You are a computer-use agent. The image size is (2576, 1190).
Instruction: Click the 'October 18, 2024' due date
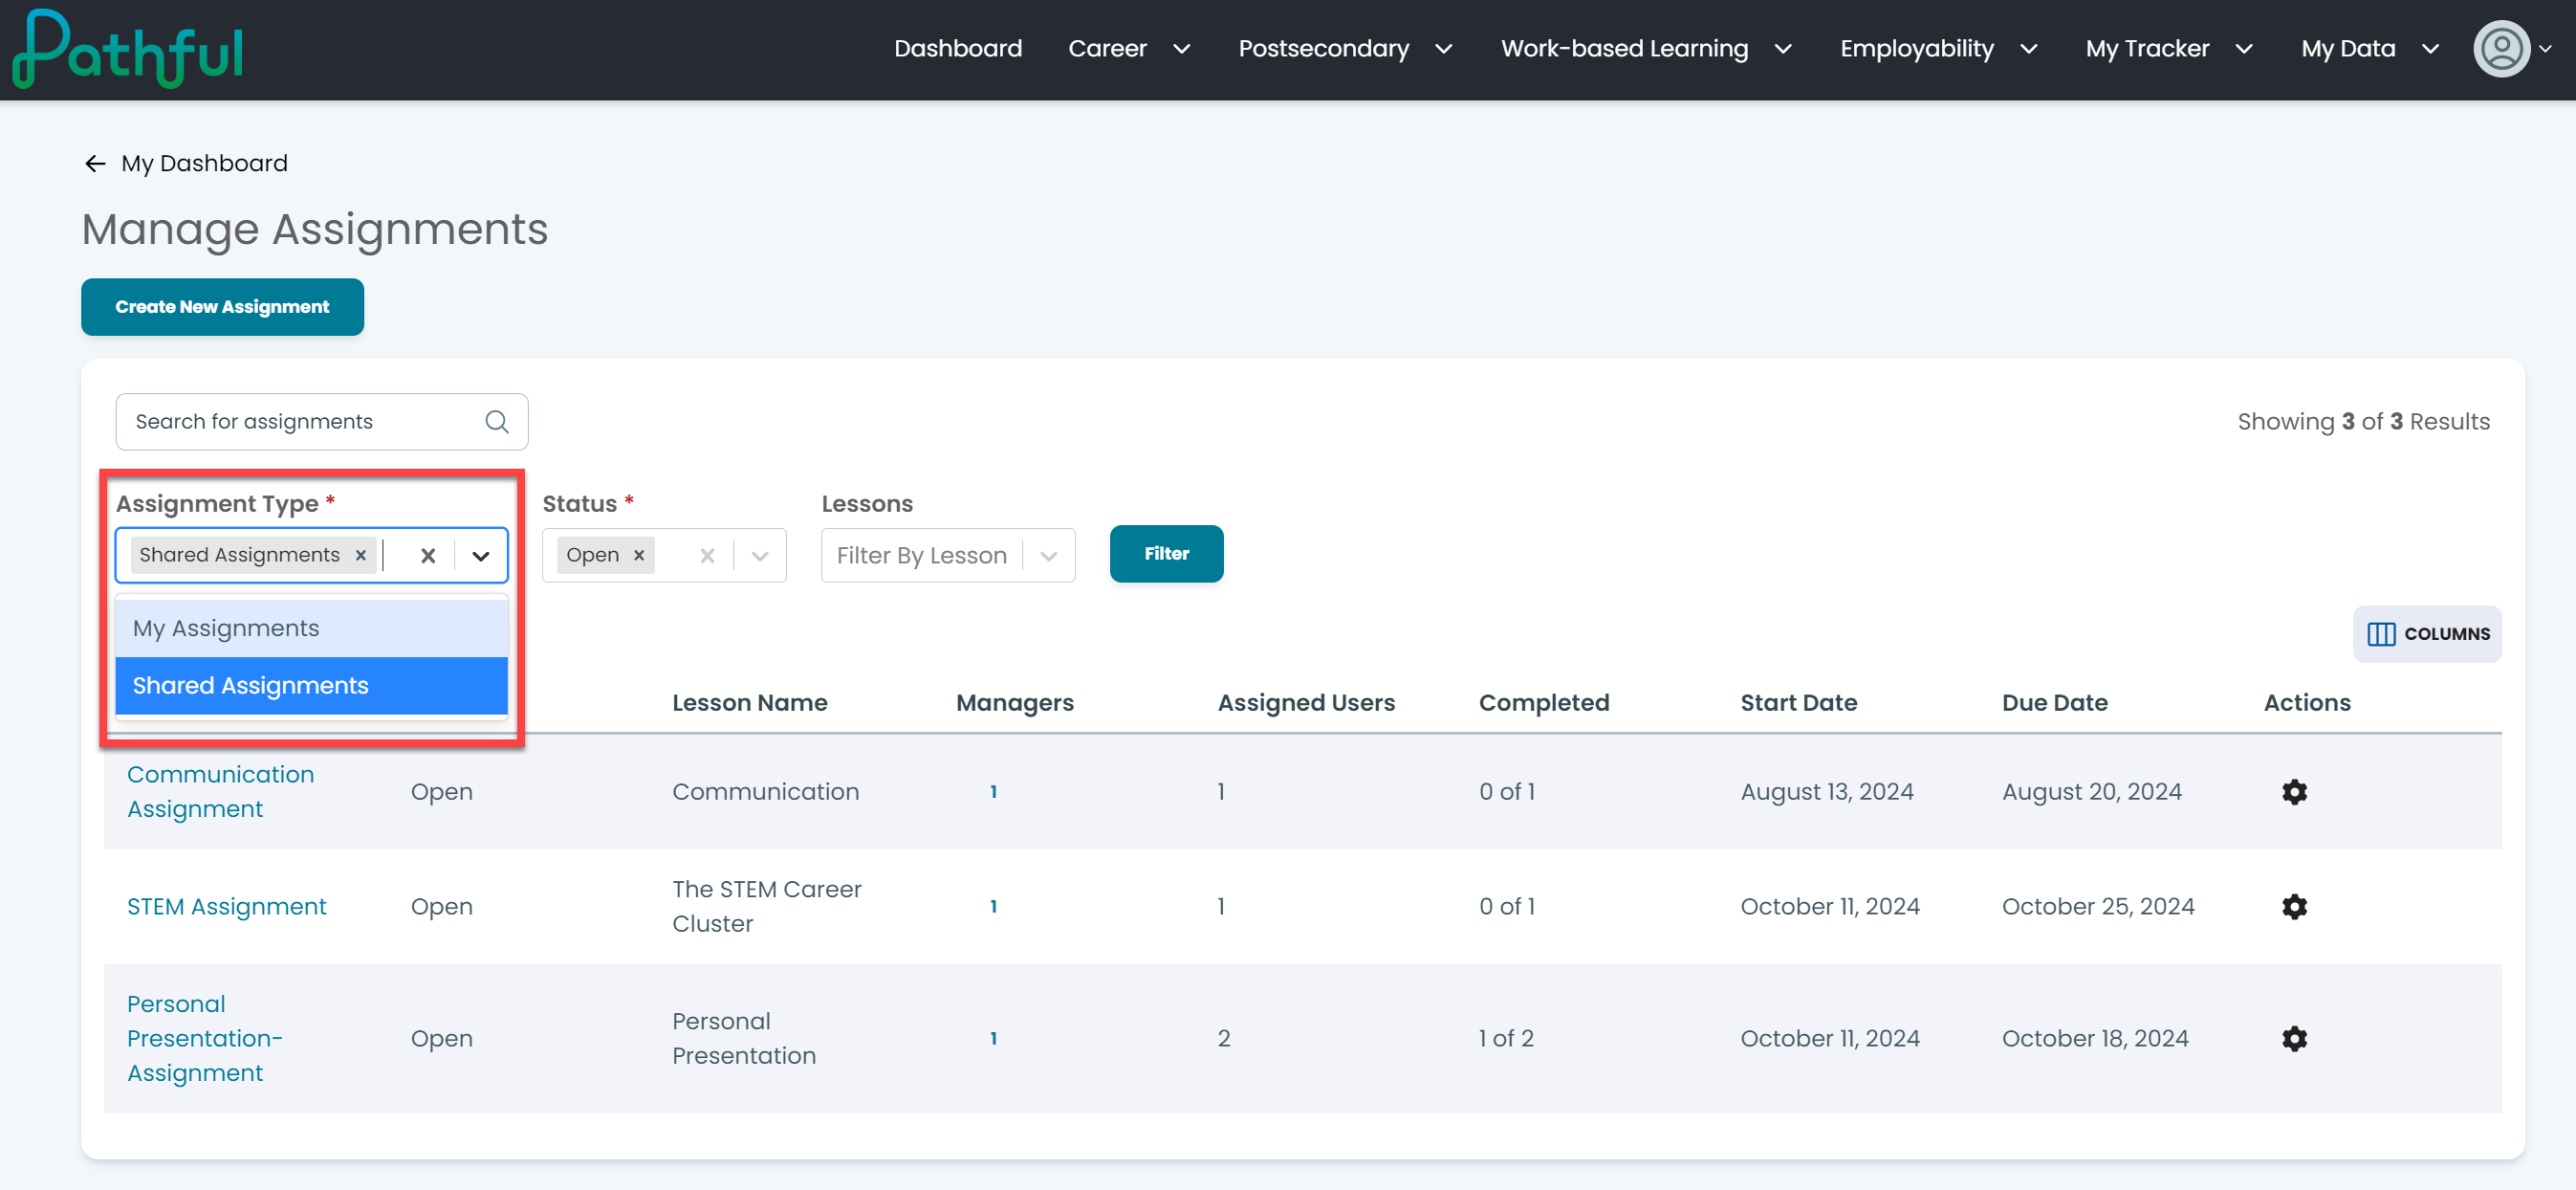tap(2095, 1039)
